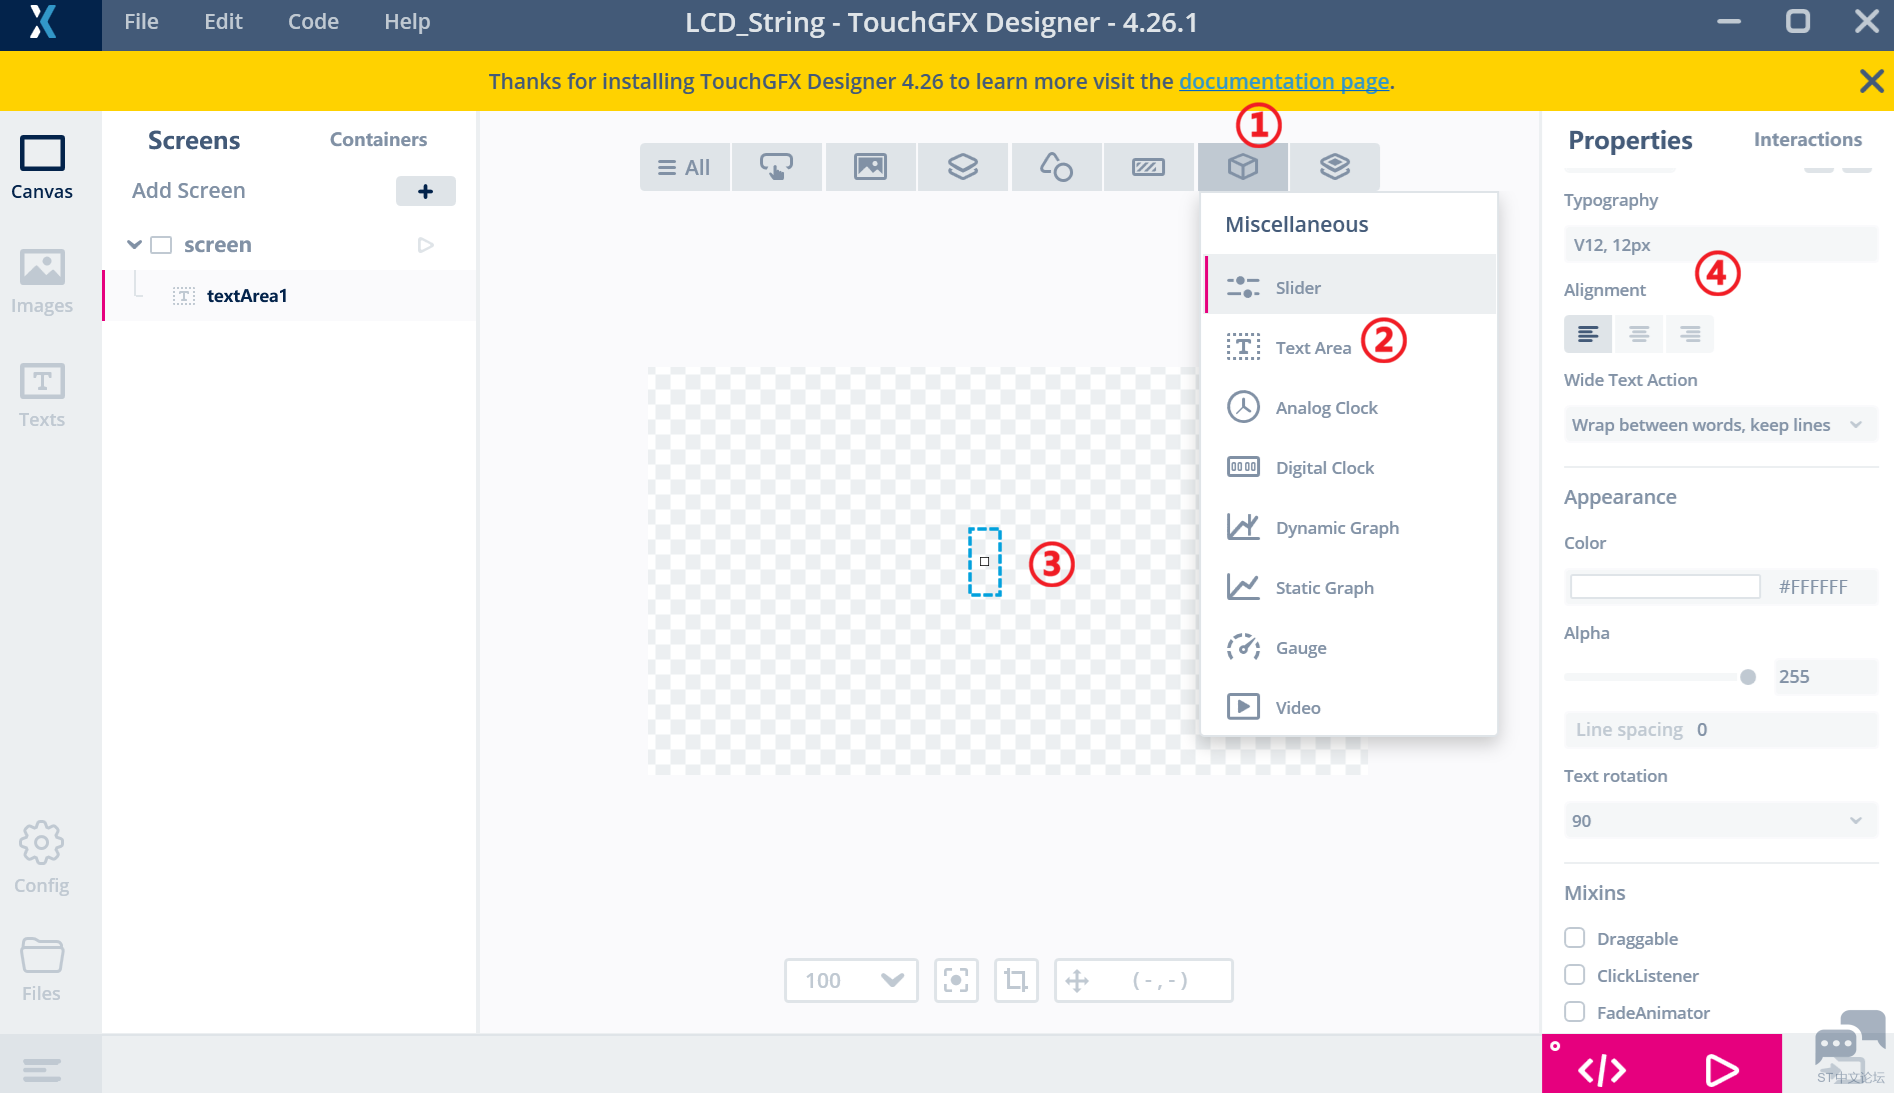Add a Static Graph widget
The width and height of the screenshot is (1894, 1093).
(x=1350, y=587)
